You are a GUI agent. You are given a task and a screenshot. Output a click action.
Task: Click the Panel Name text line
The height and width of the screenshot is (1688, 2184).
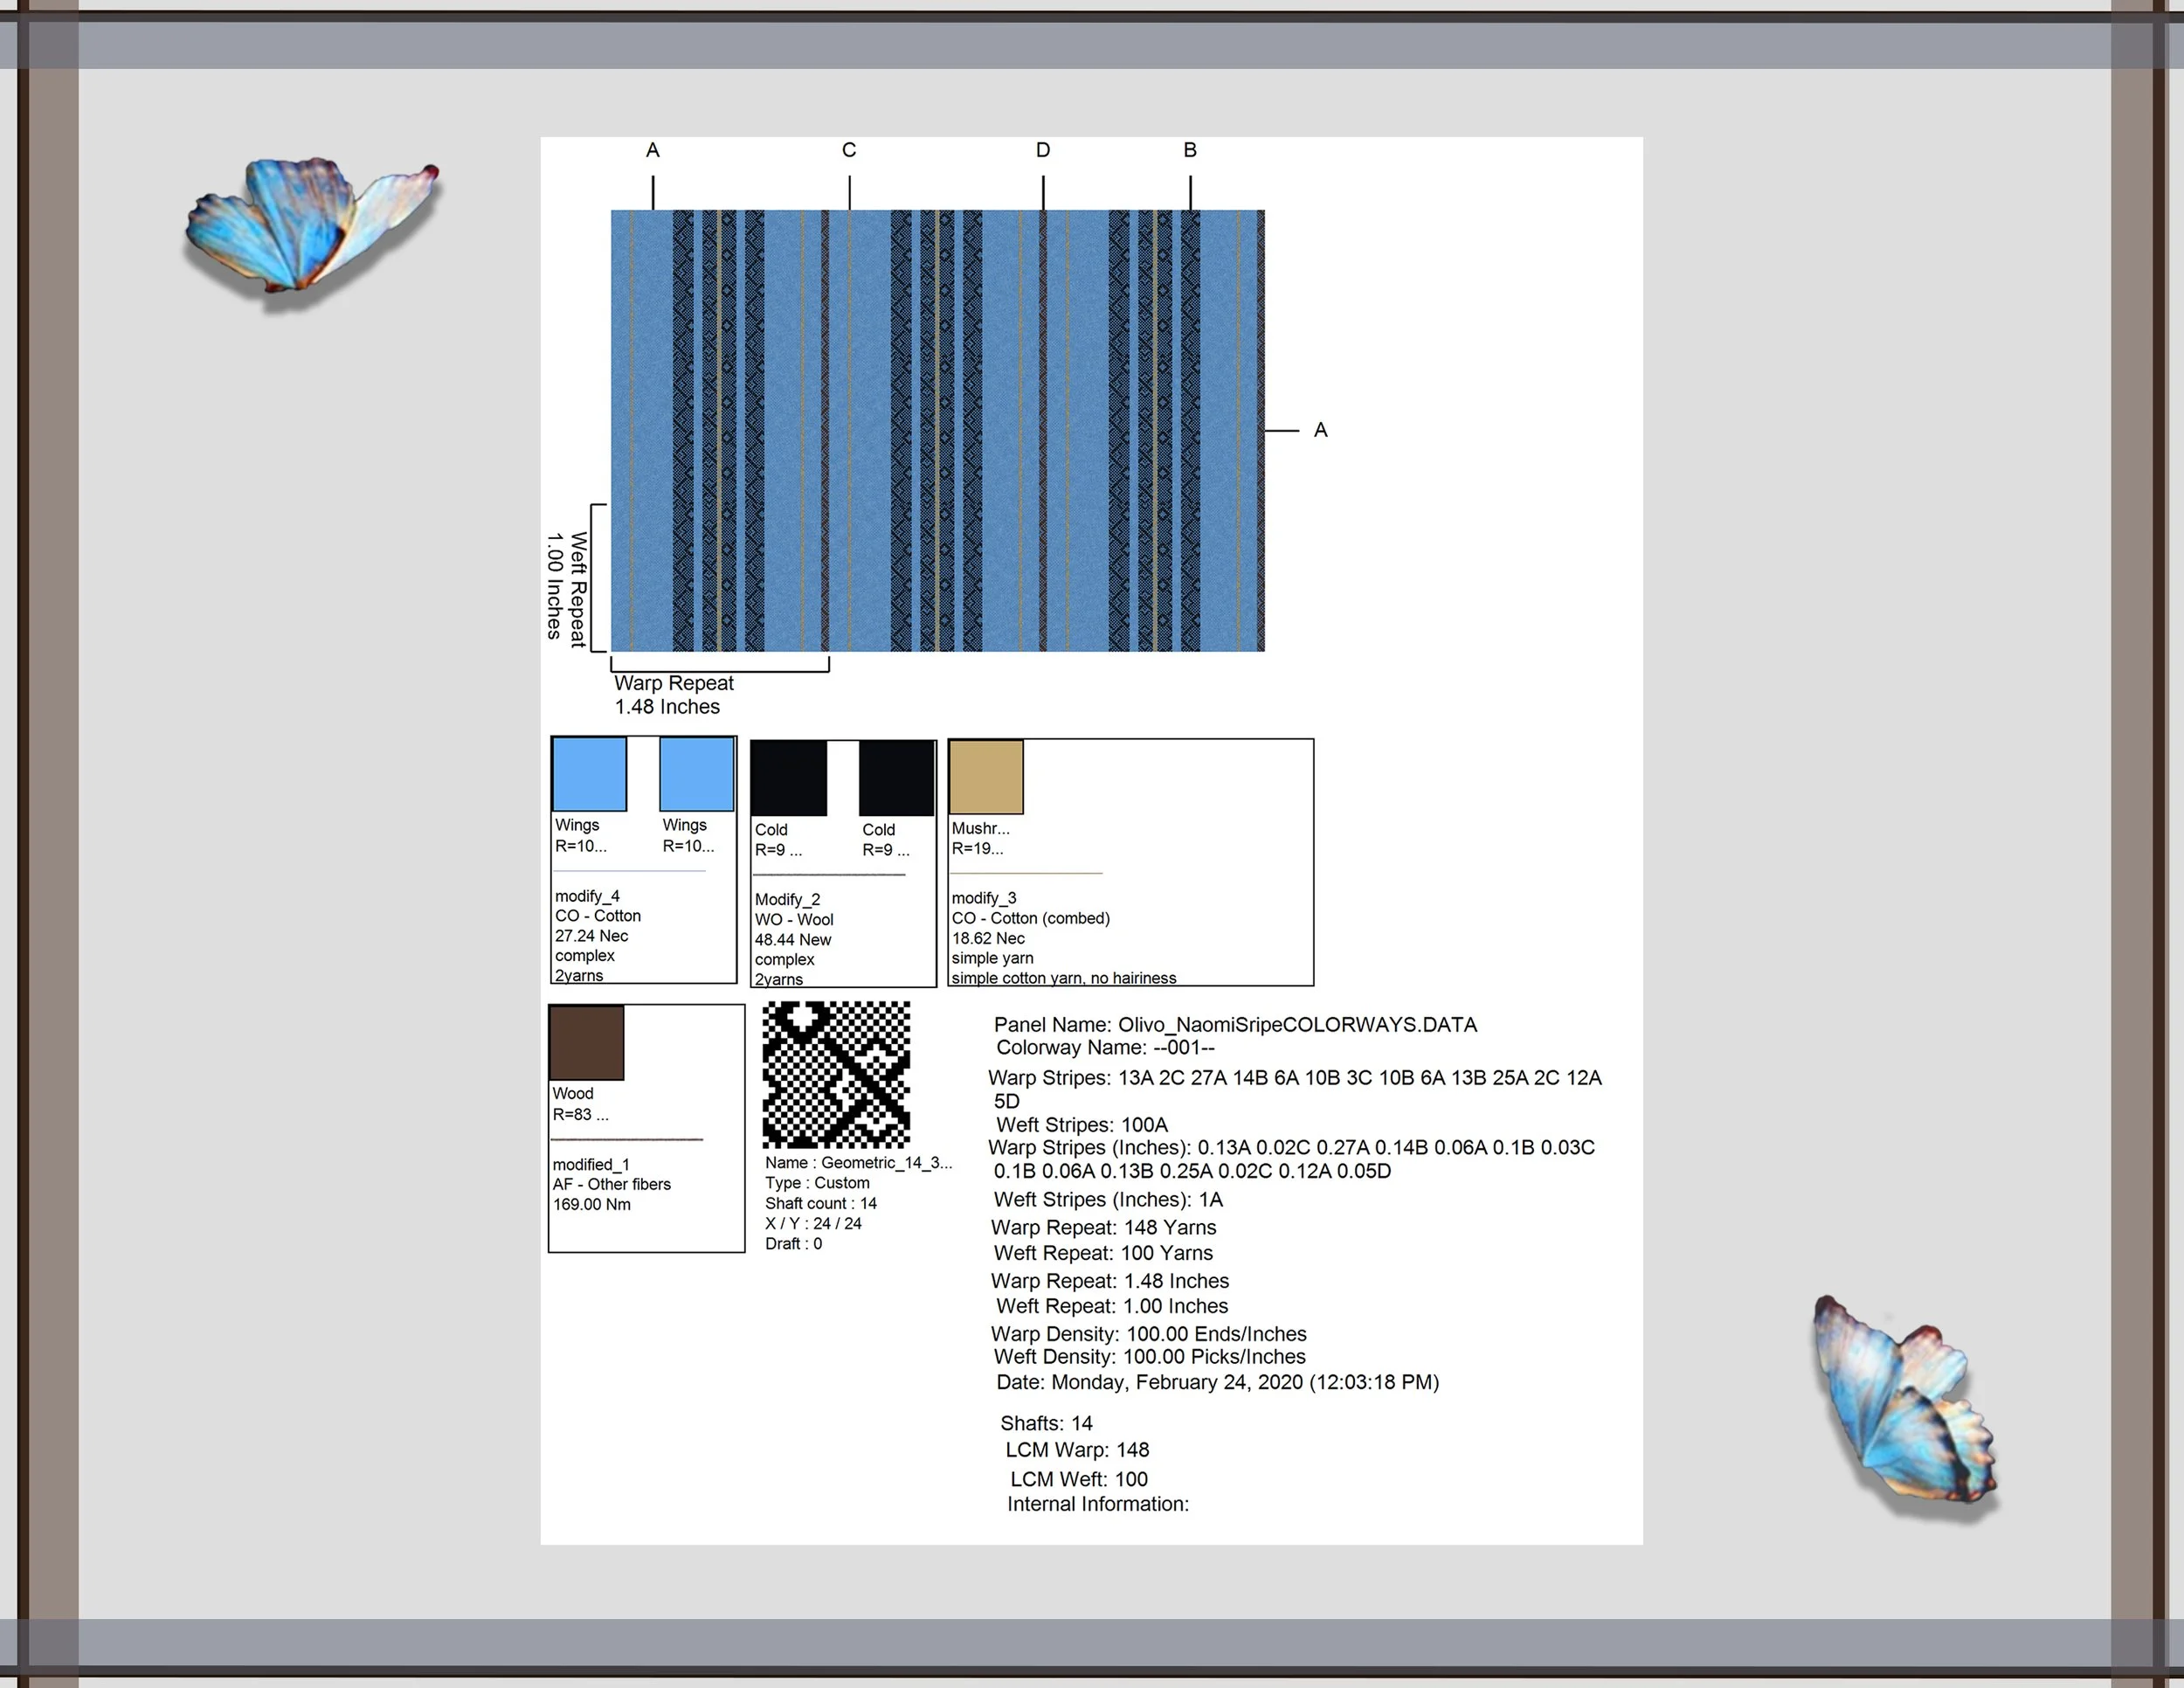coord(1235,1025)
